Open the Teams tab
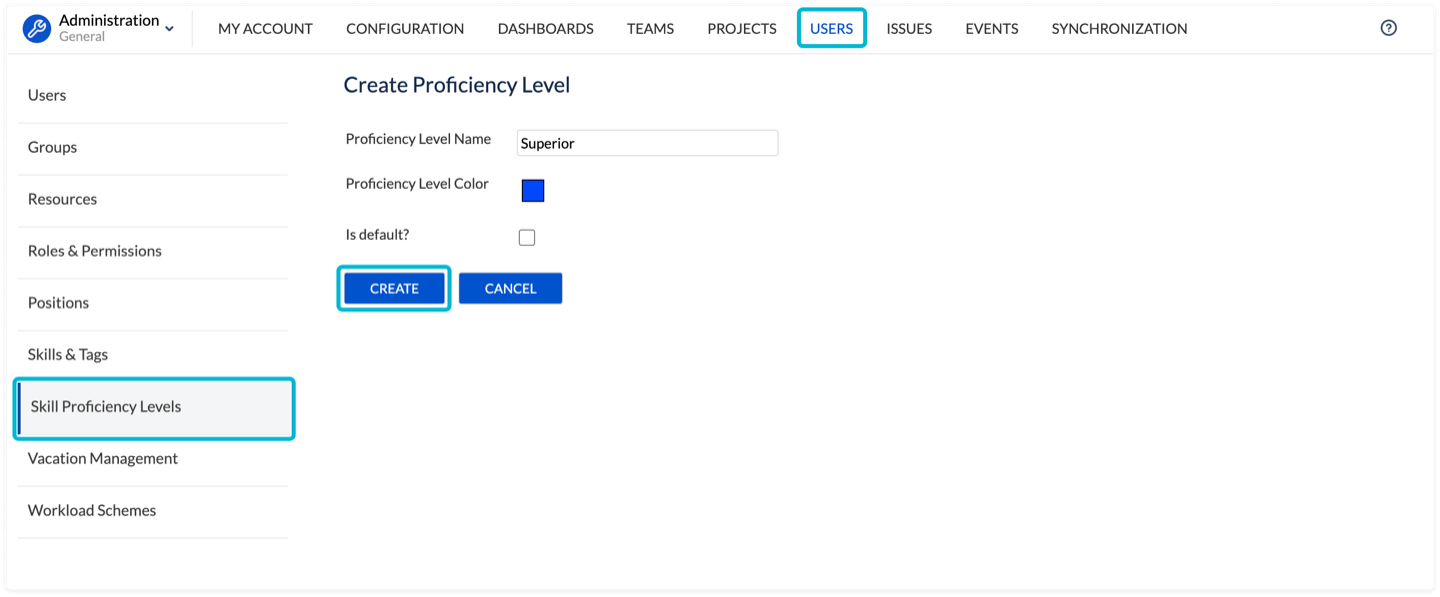The height and width of the screenshot is (597, 1440). coord(650,29)
